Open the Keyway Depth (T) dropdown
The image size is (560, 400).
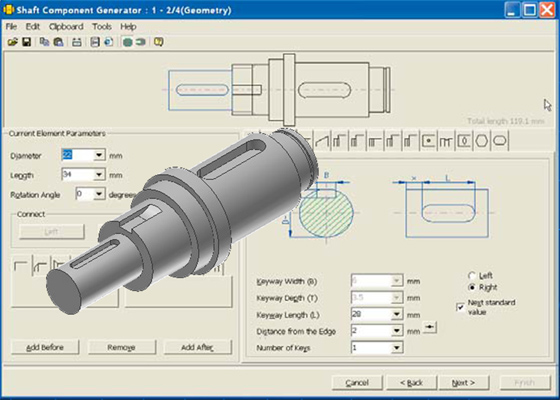click(397, 298)
